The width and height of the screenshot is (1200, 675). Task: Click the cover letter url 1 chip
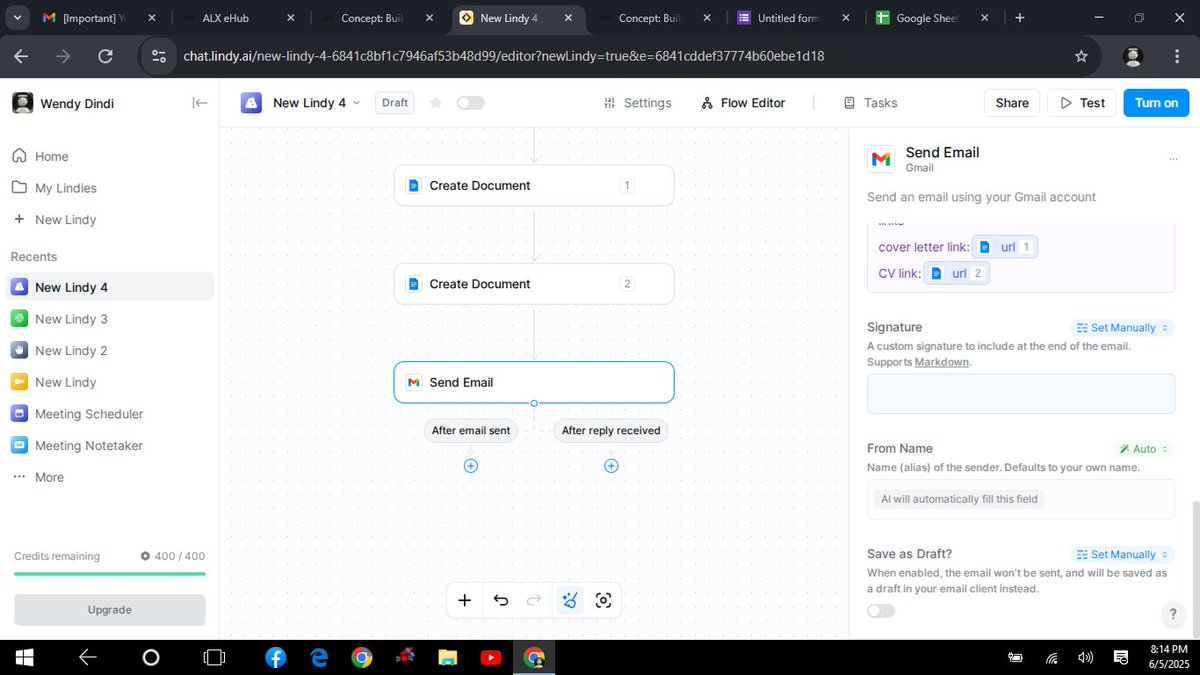(1006, 247)
